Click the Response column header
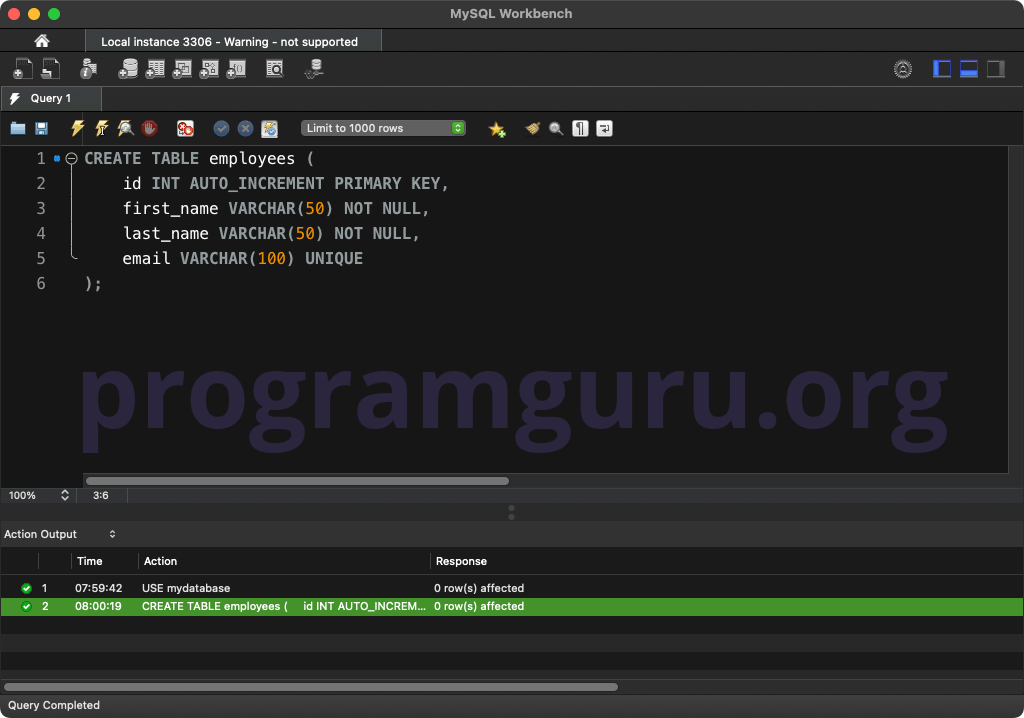 pos(461,561)
